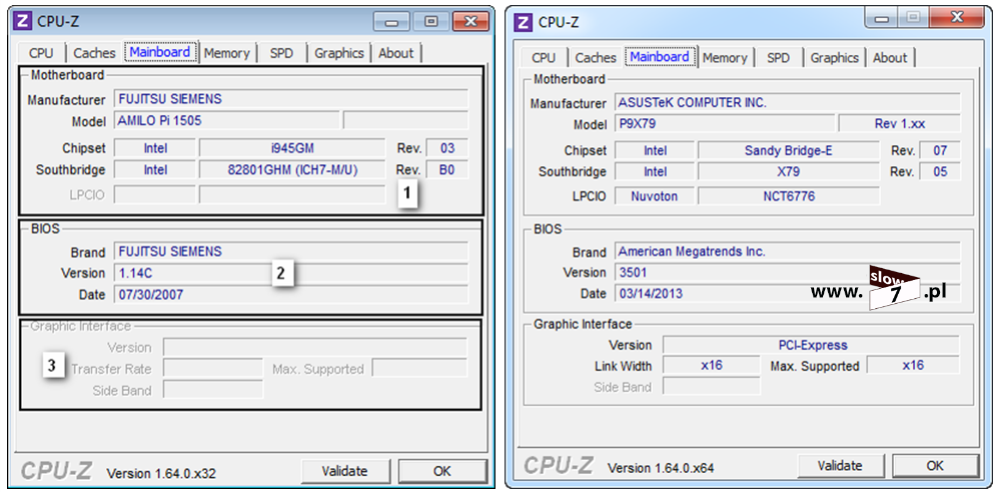
Task: Select the 82801GHM (ICH7-M/U) southbridge value
Action: pyautogui.click(x=292, y=170)
